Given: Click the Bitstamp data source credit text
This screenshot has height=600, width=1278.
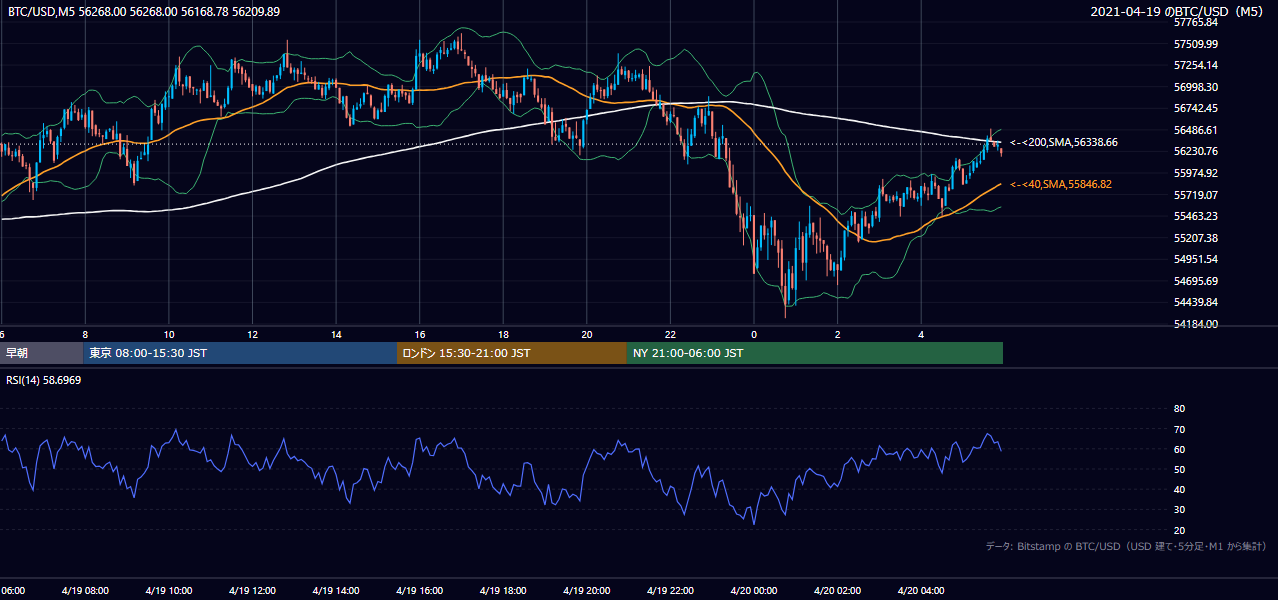Looking at the screenshot, I should pyautogui.click(x=1126, y=547).
